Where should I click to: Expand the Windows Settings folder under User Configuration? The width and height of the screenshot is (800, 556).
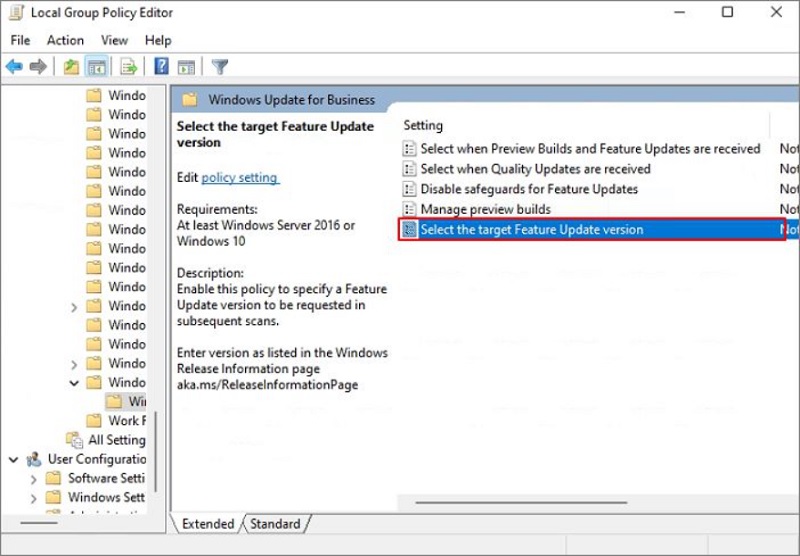click(x=33, y=497)
